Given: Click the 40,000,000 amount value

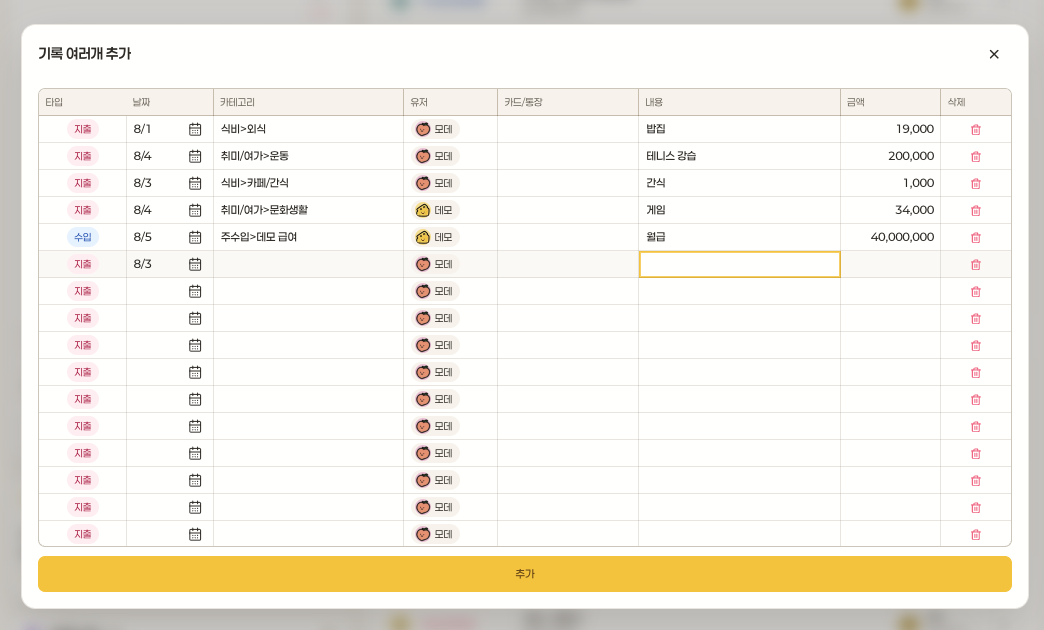Looking at the screenshot, I should click(x=902, y=237).
